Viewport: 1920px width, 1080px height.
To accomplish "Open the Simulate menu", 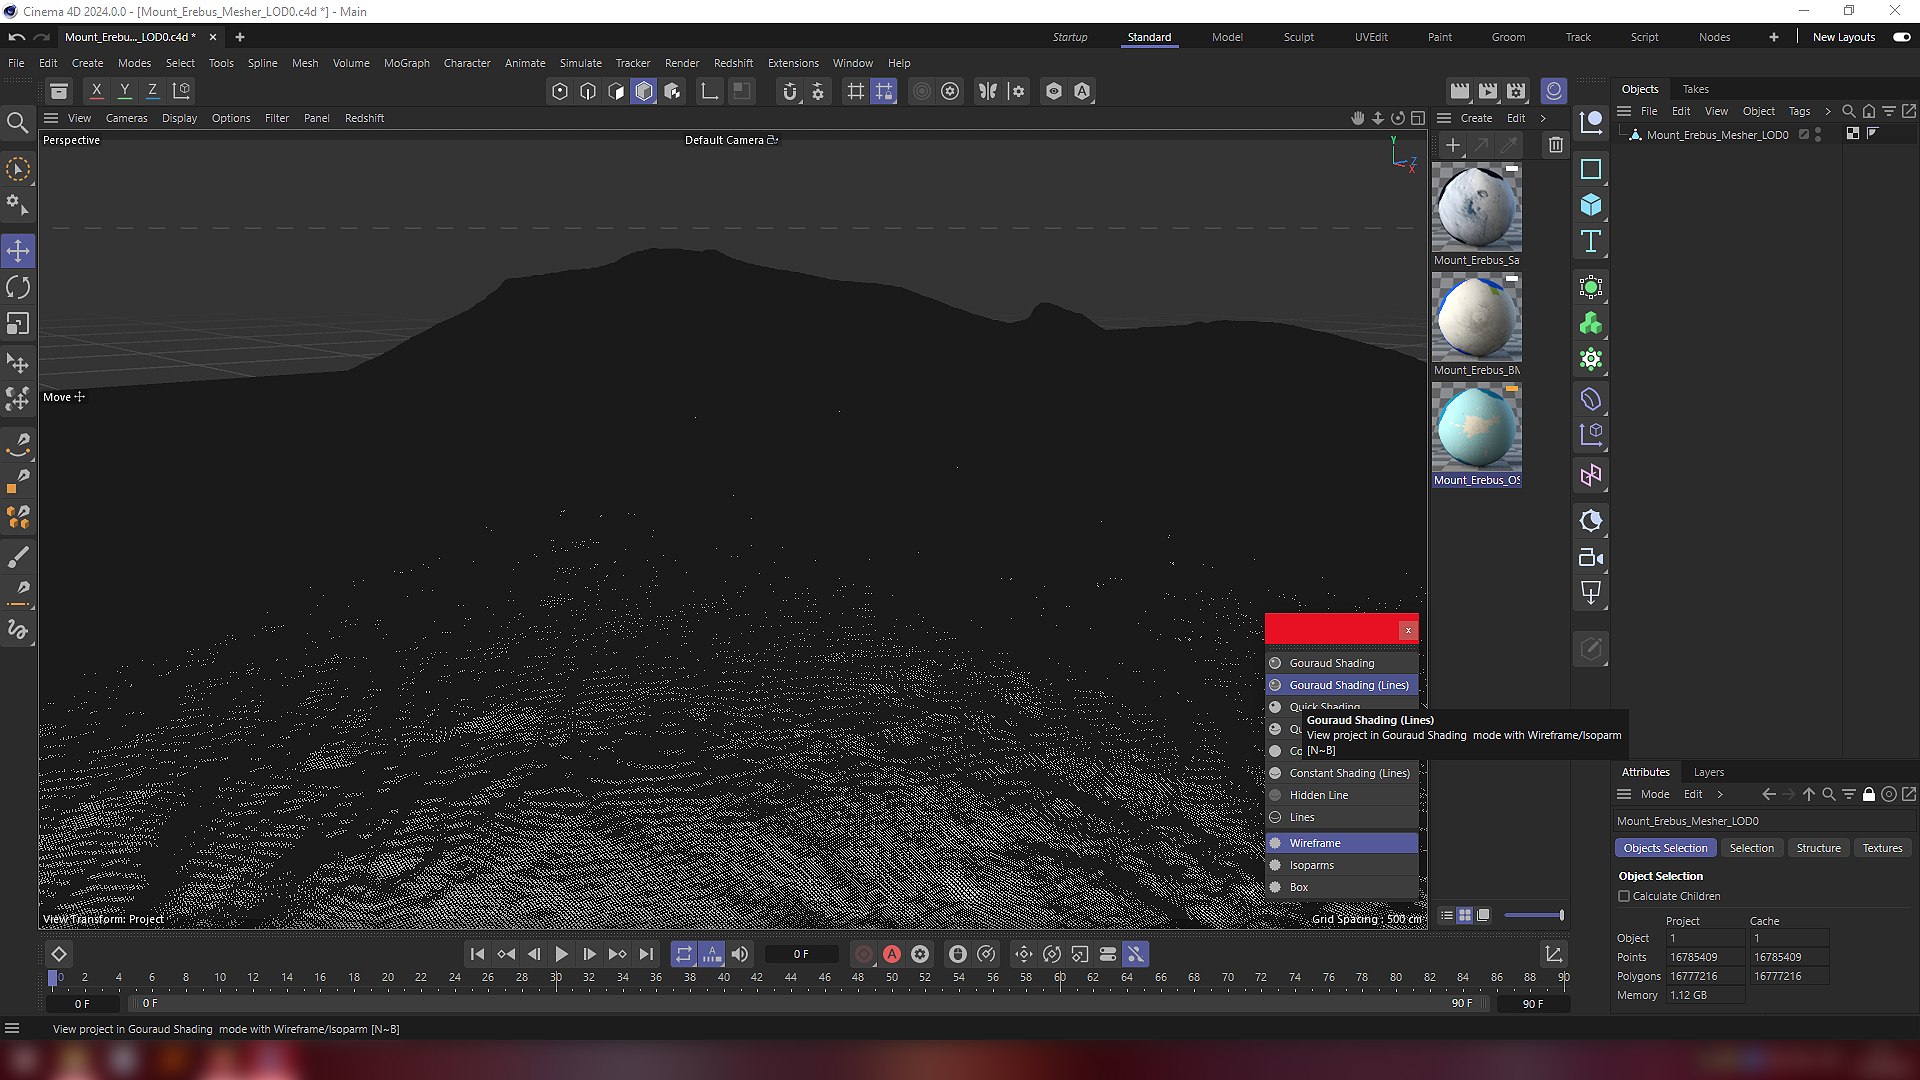I will 581,63.
